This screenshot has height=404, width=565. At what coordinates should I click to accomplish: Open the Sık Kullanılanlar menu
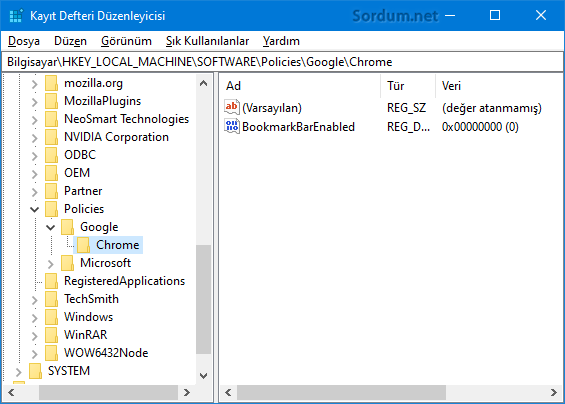(x=207, y=41)
